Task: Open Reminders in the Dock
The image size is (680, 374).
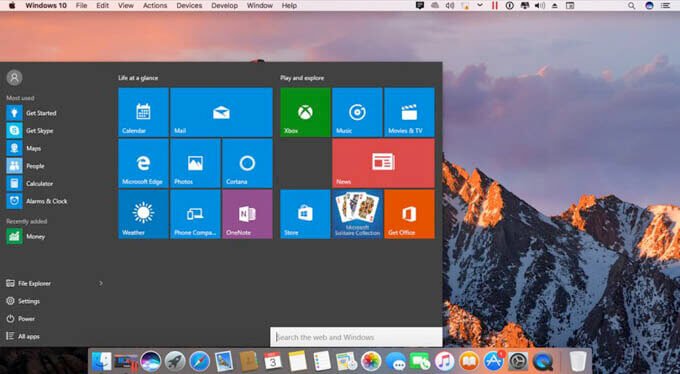Action: coord(322,361)
